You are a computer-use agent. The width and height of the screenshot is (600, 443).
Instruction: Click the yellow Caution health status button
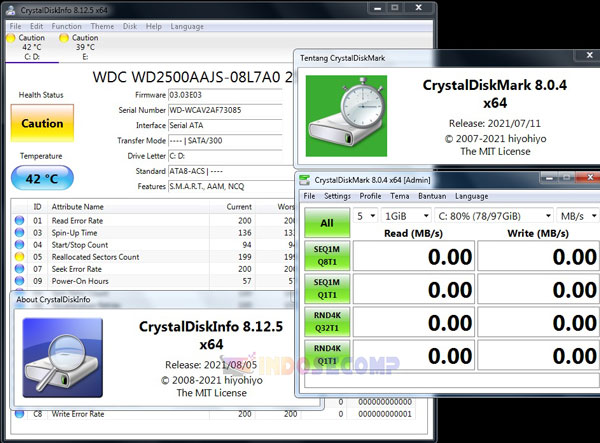point(42,123)
